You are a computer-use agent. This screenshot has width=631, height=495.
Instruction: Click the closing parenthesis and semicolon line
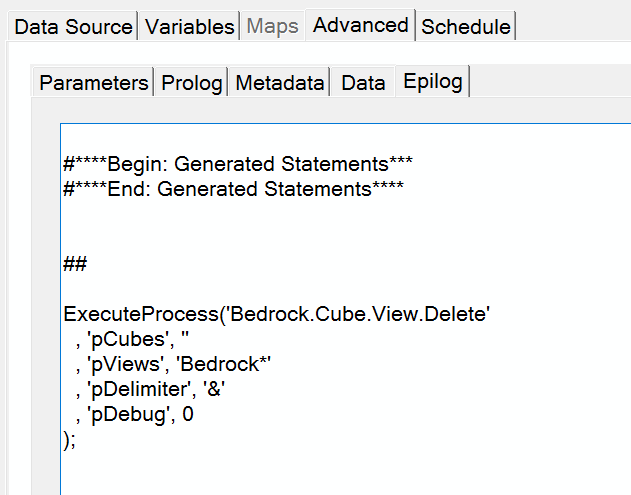click(x=69, y=439)
